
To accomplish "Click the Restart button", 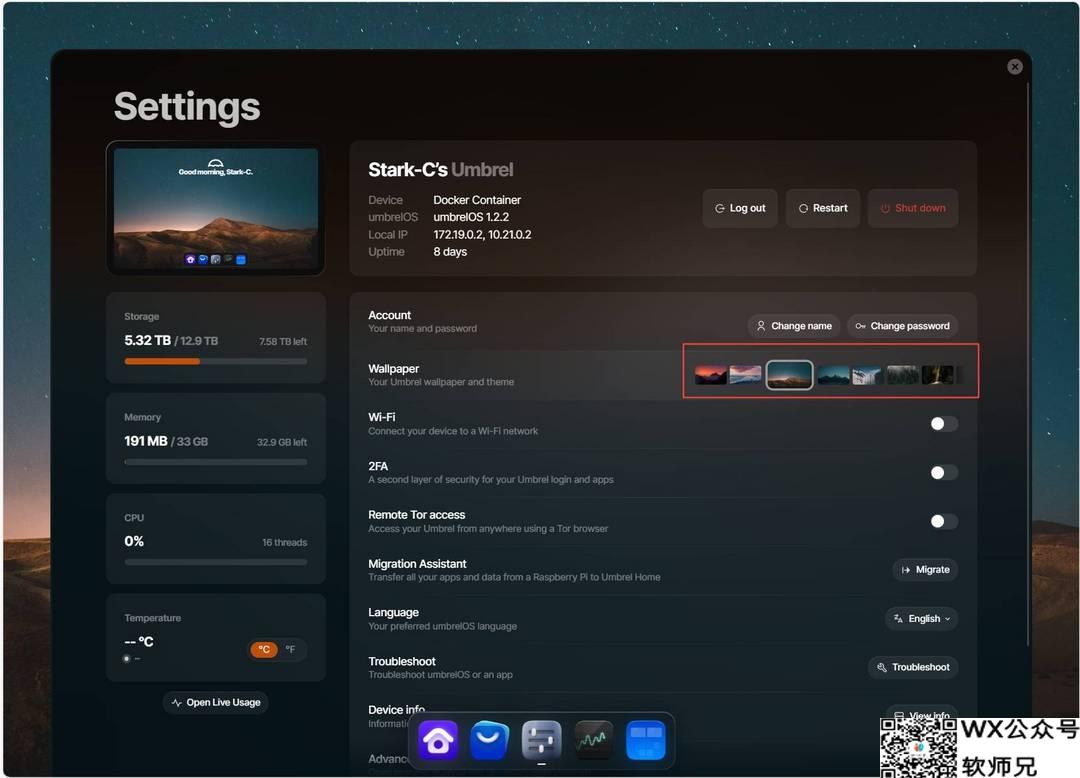I will (x=823, y=208).
